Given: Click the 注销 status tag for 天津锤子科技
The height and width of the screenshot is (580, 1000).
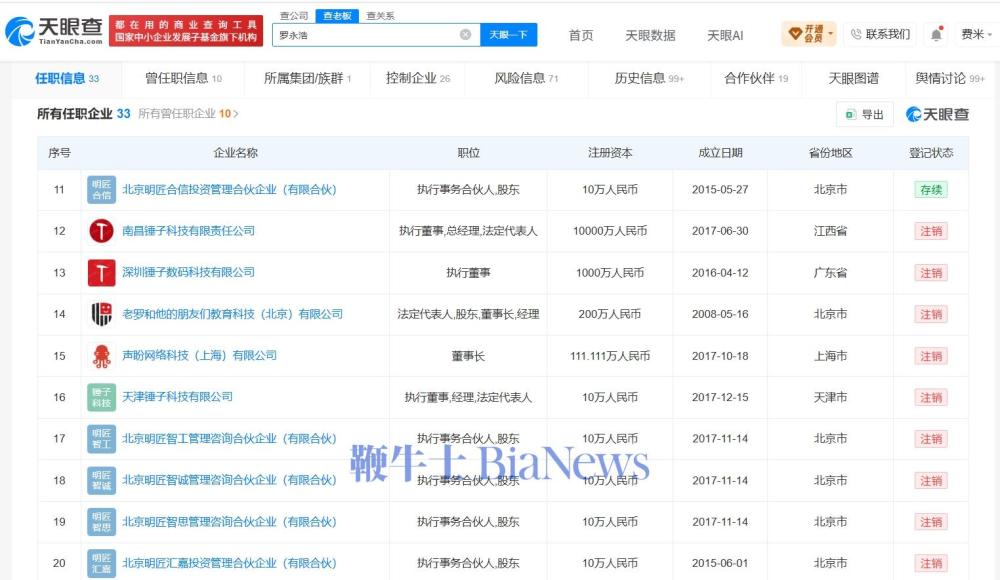Looking at the screenshot, I should click(930, 398).
